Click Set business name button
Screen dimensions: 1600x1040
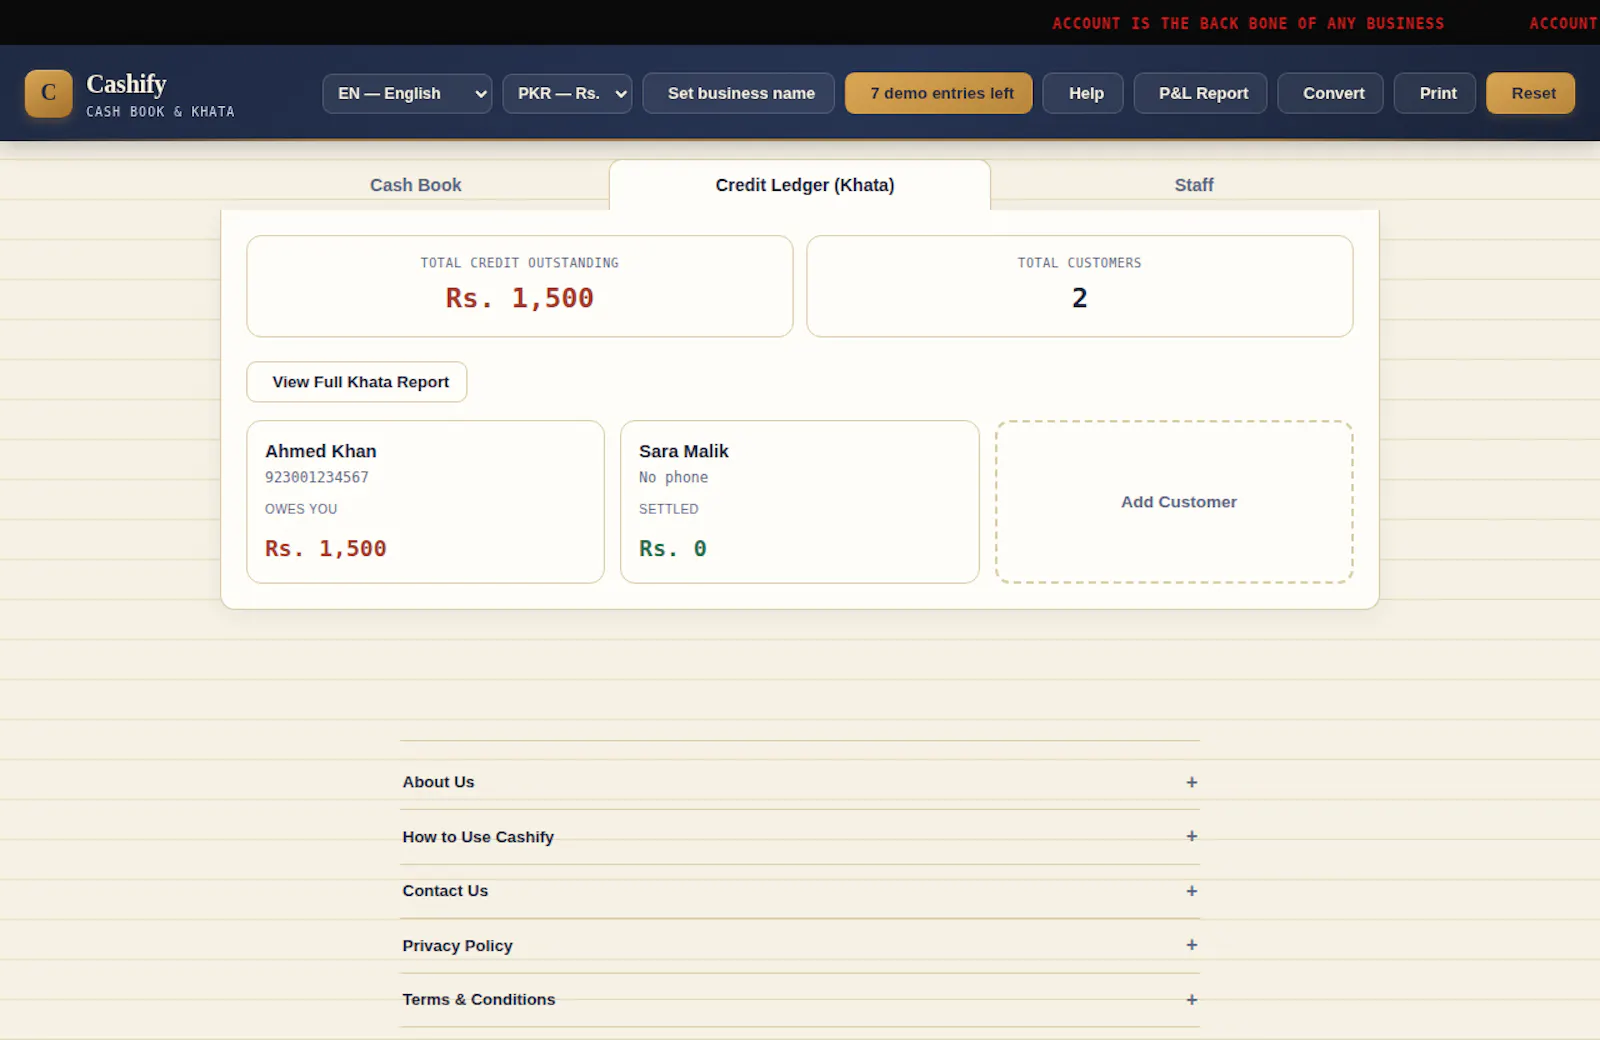(x=738, y=93)
